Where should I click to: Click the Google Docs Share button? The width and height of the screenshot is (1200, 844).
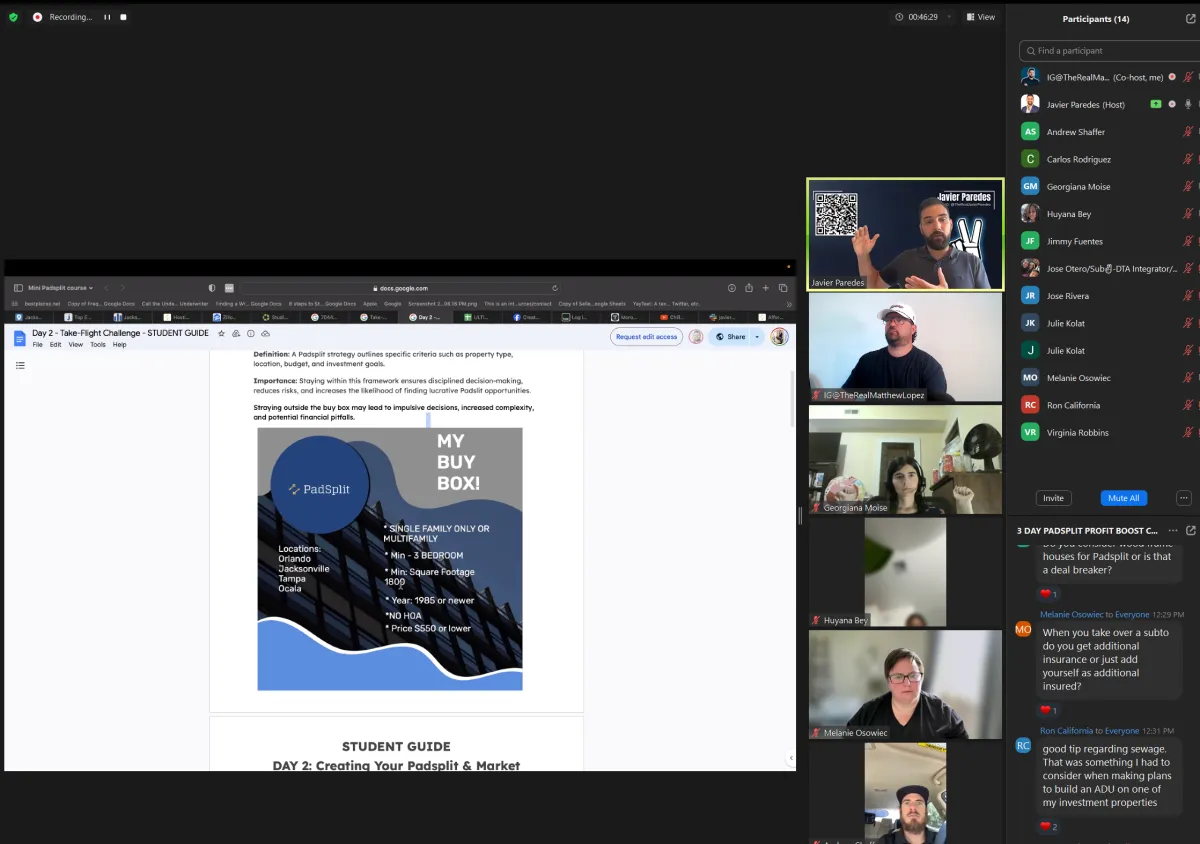pos(730,337)
